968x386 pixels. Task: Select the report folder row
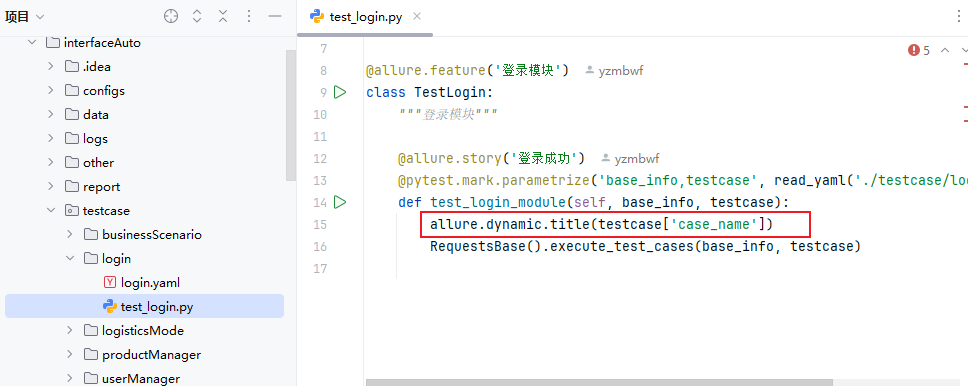[x=144, y=187]
